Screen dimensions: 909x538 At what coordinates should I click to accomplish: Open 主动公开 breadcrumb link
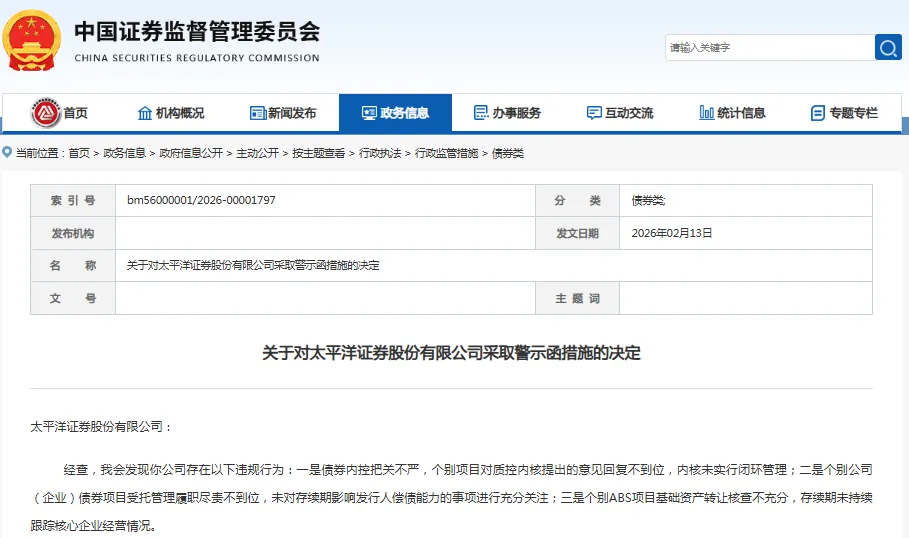257,153
